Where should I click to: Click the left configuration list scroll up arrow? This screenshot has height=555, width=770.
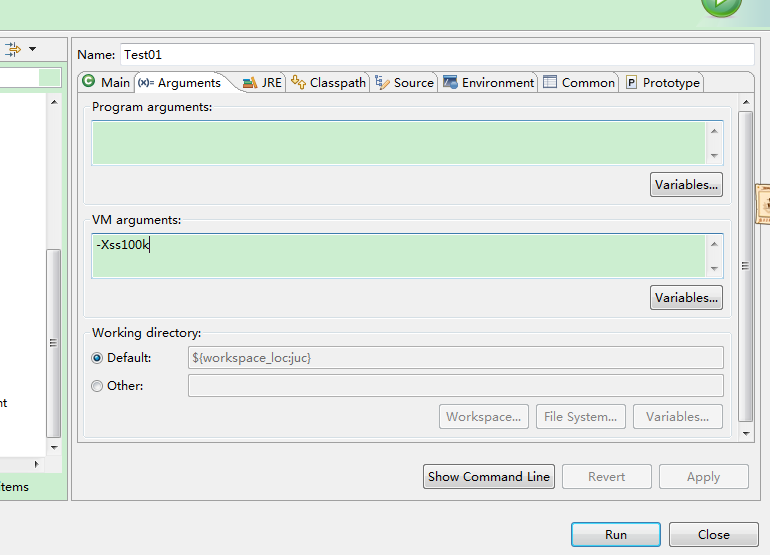point(54,102)
